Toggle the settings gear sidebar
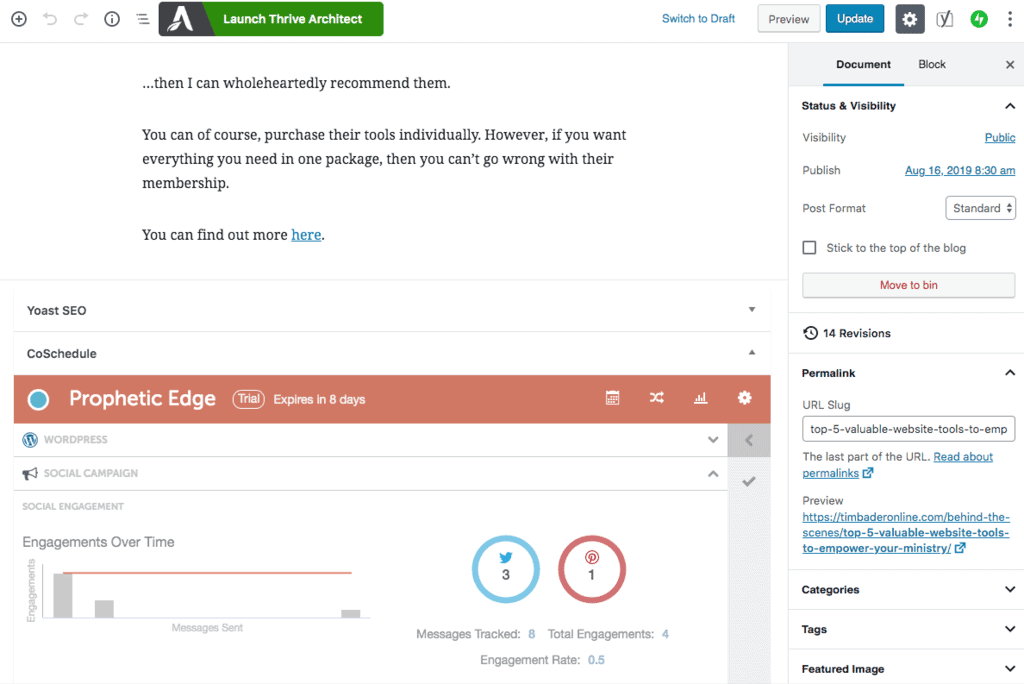This screenshot has width=1024, height=684. coord(910,19)
